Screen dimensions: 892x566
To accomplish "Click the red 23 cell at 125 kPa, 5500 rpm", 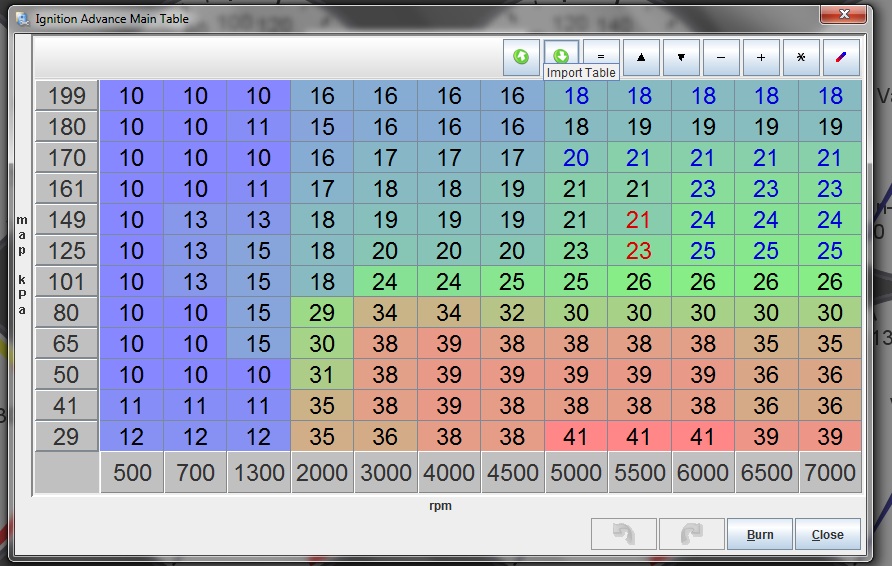I will (639, 250).
